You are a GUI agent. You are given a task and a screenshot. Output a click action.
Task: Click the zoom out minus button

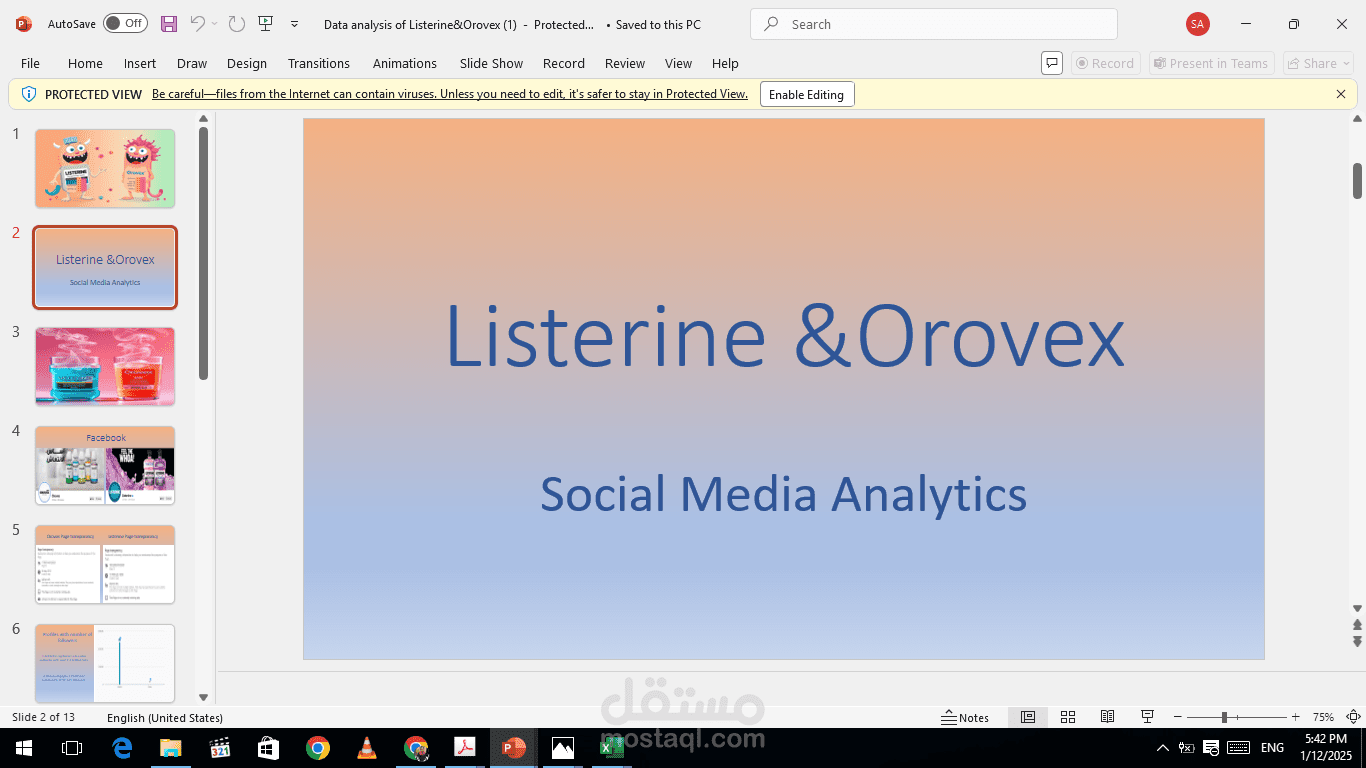(x=1178, y=717)
